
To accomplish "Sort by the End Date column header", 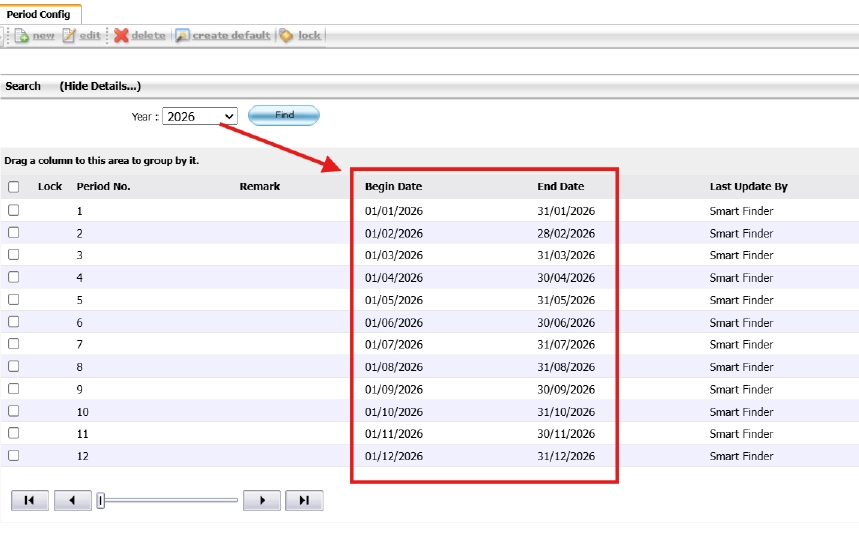I will (x=560, y=187).
